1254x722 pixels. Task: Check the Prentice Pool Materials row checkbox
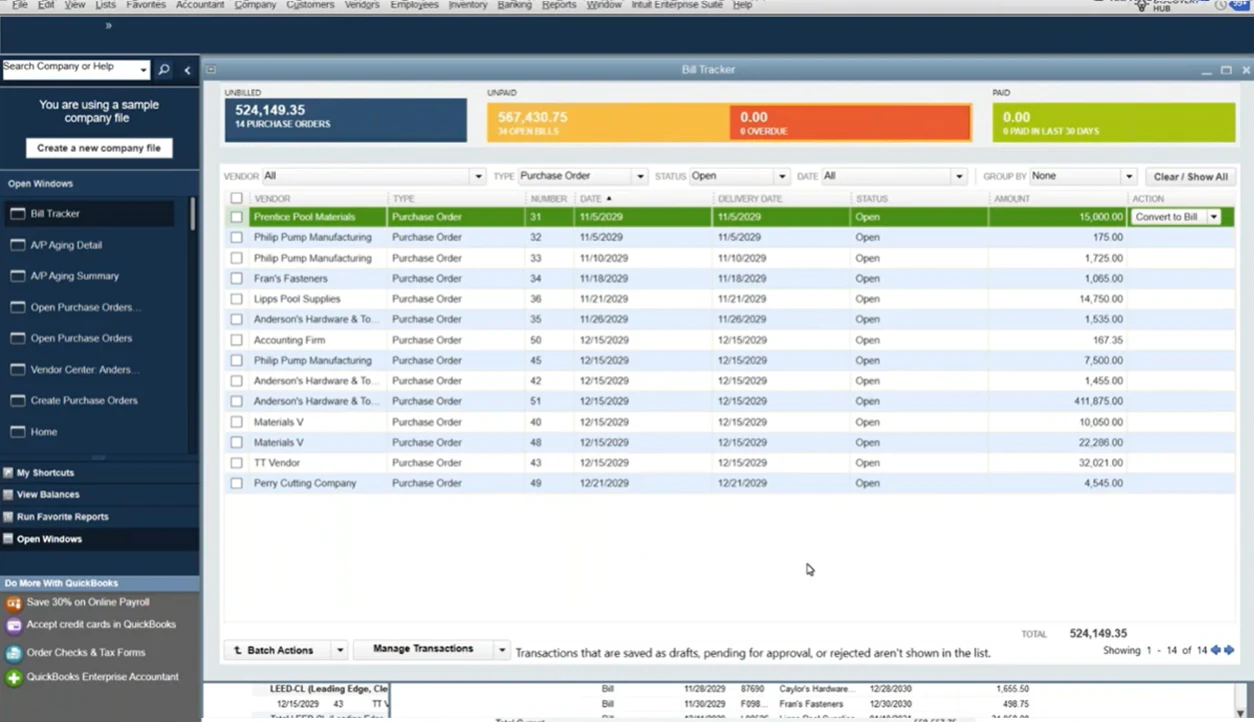click(237, 217)
